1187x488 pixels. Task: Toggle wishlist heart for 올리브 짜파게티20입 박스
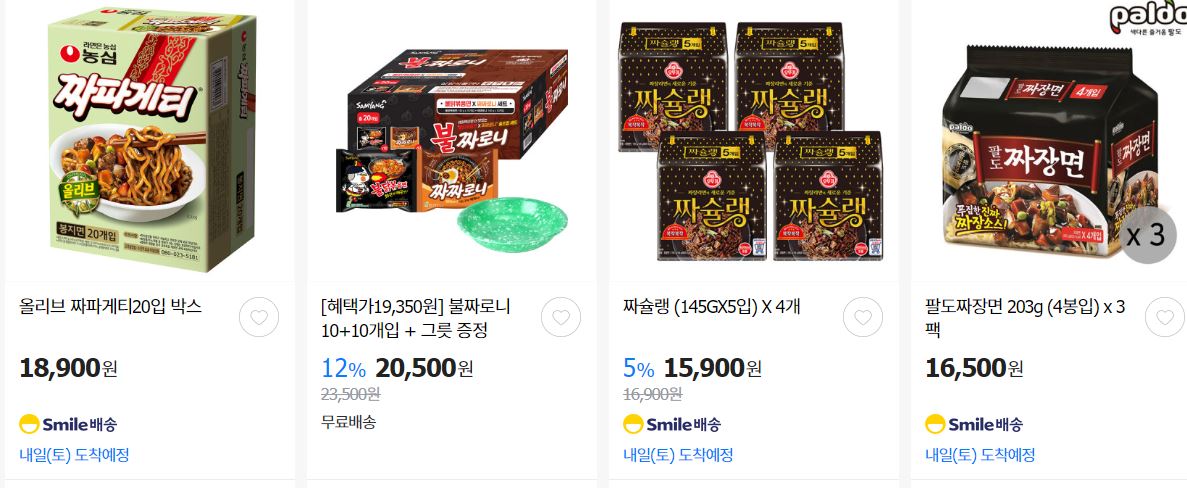click(x=259, y=317)
